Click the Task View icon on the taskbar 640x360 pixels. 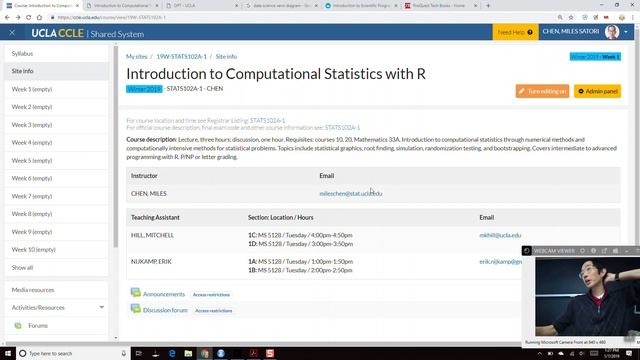point(139,353)
